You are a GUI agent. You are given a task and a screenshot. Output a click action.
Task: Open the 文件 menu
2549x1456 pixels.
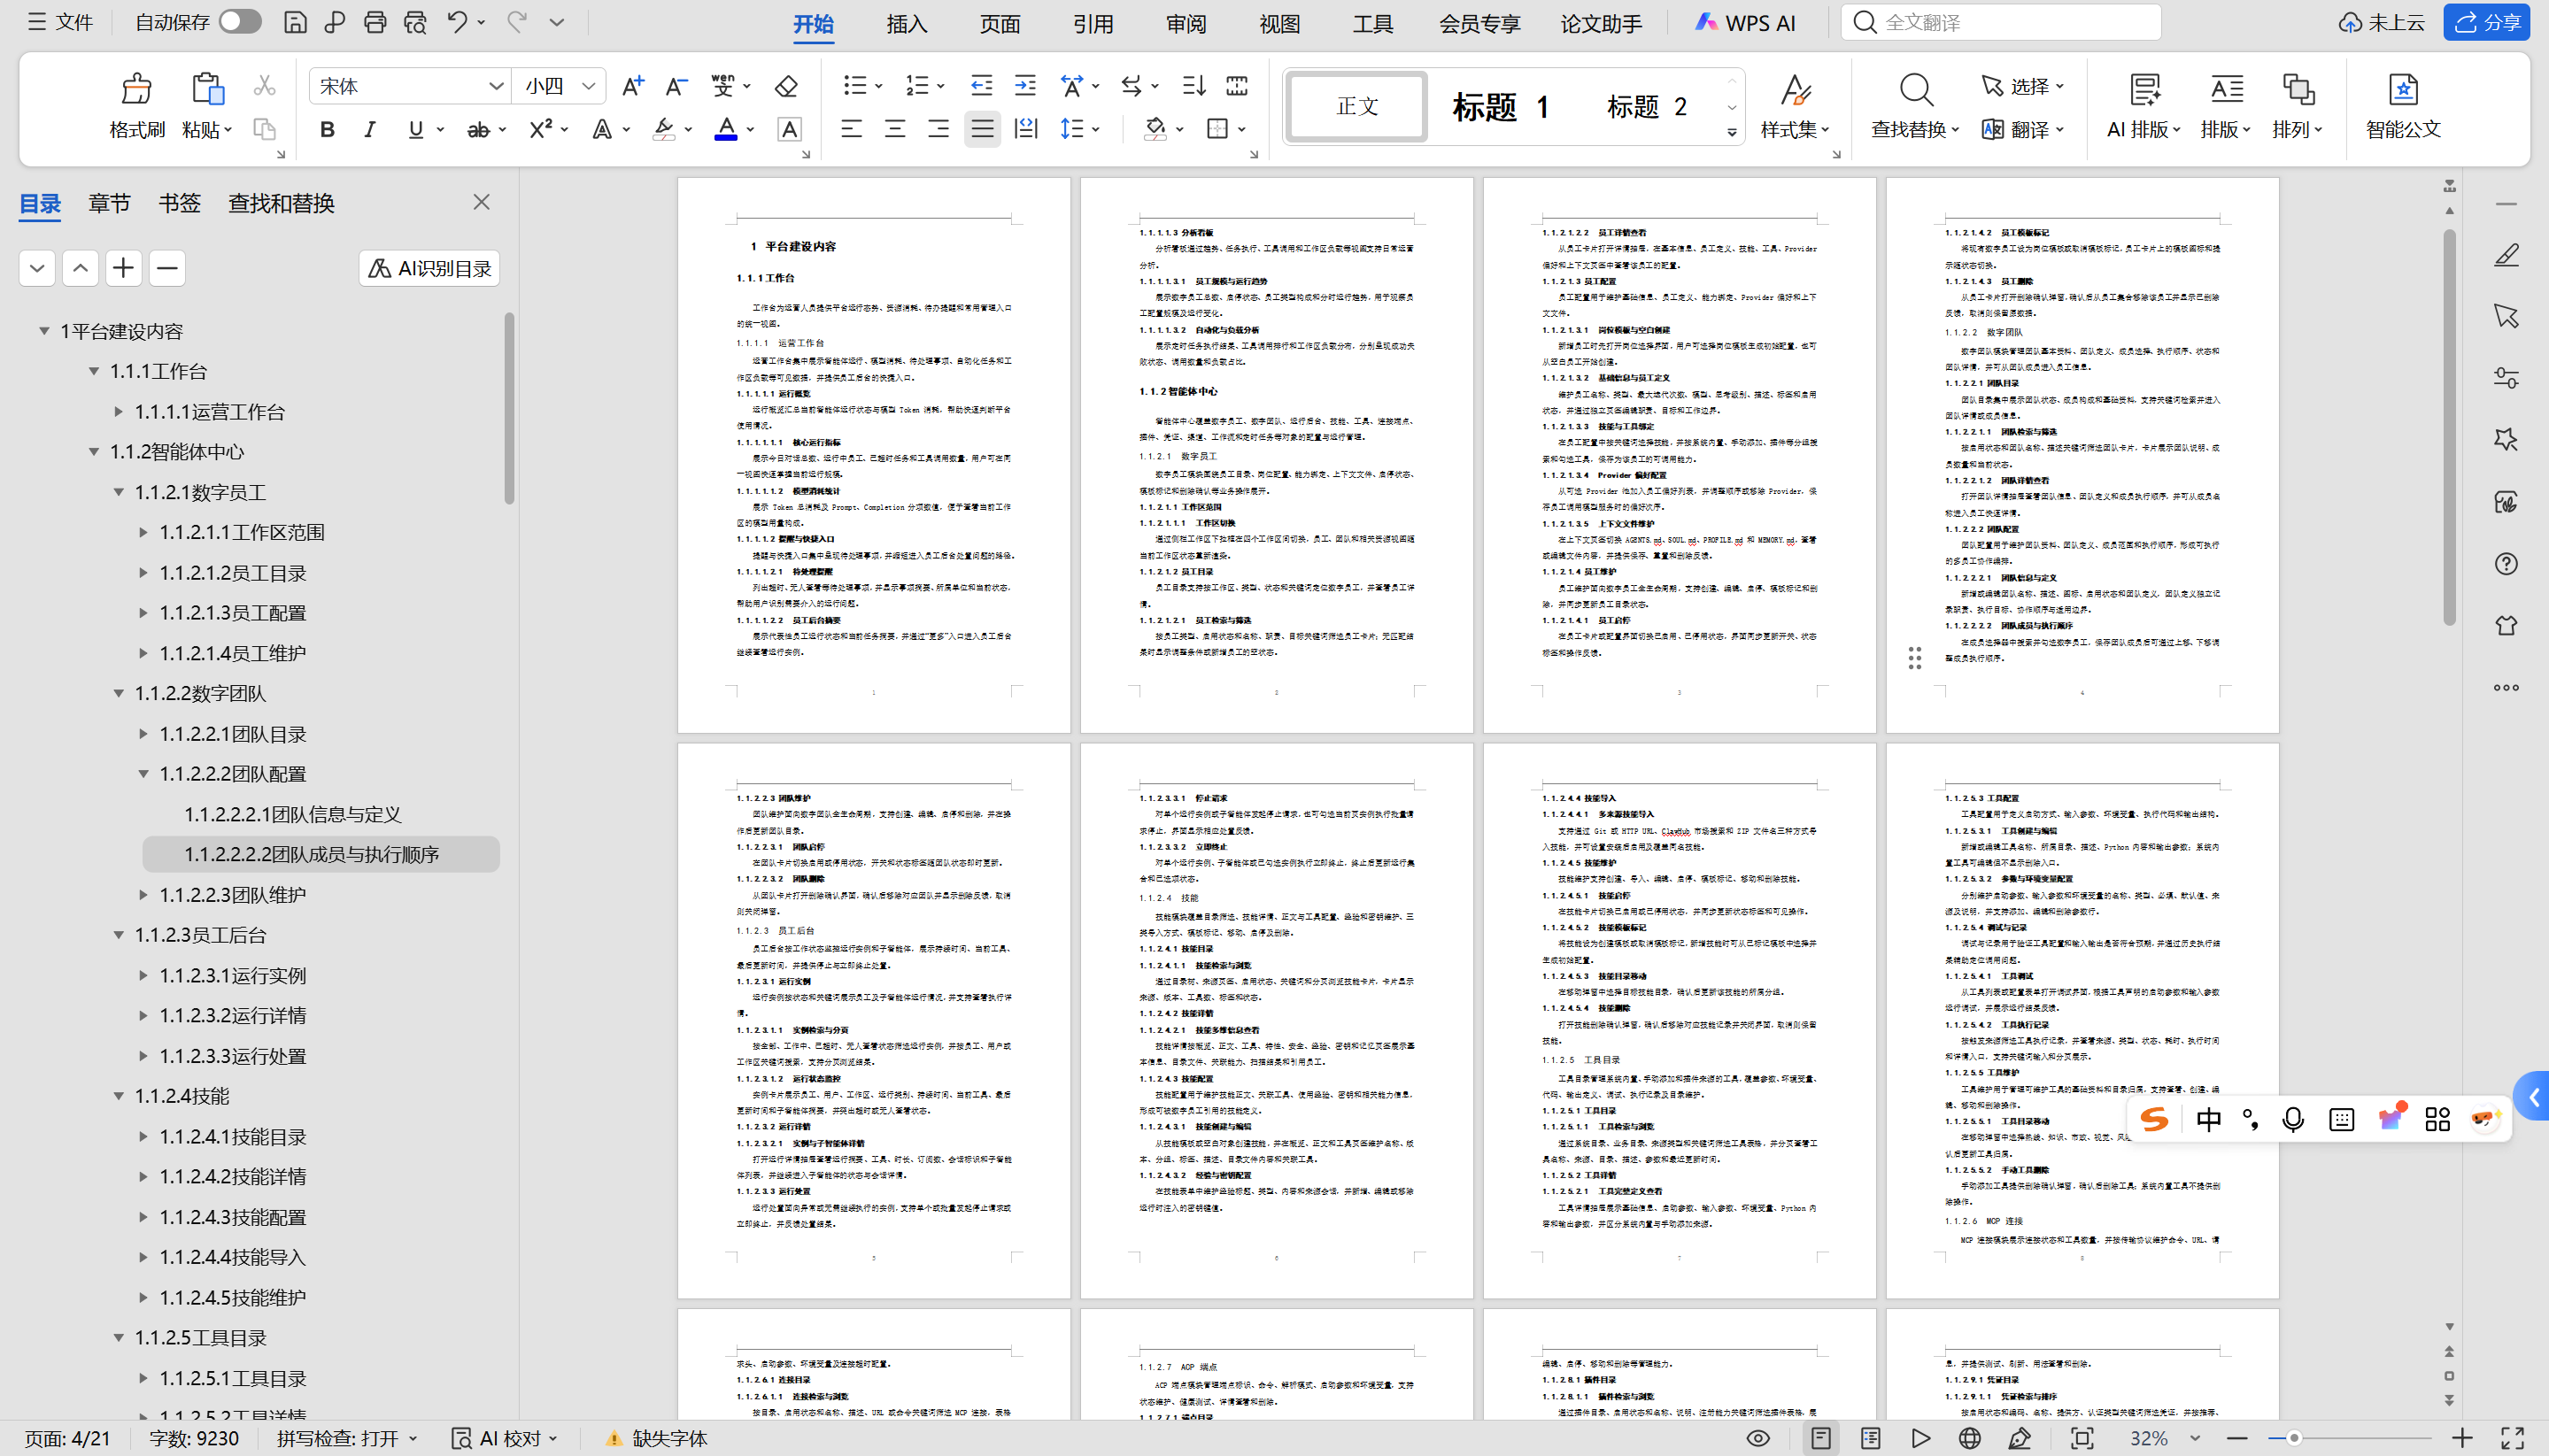point(61,22)
